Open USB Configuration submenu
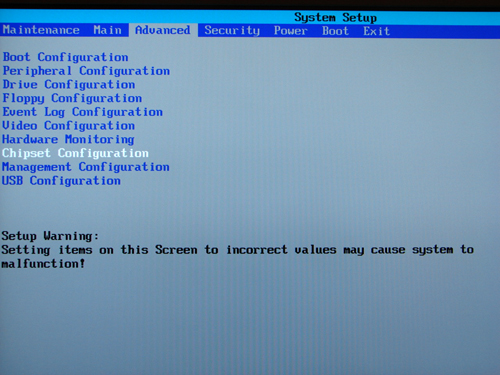This screenshot has width=500, height=375. tap(61, 181)
